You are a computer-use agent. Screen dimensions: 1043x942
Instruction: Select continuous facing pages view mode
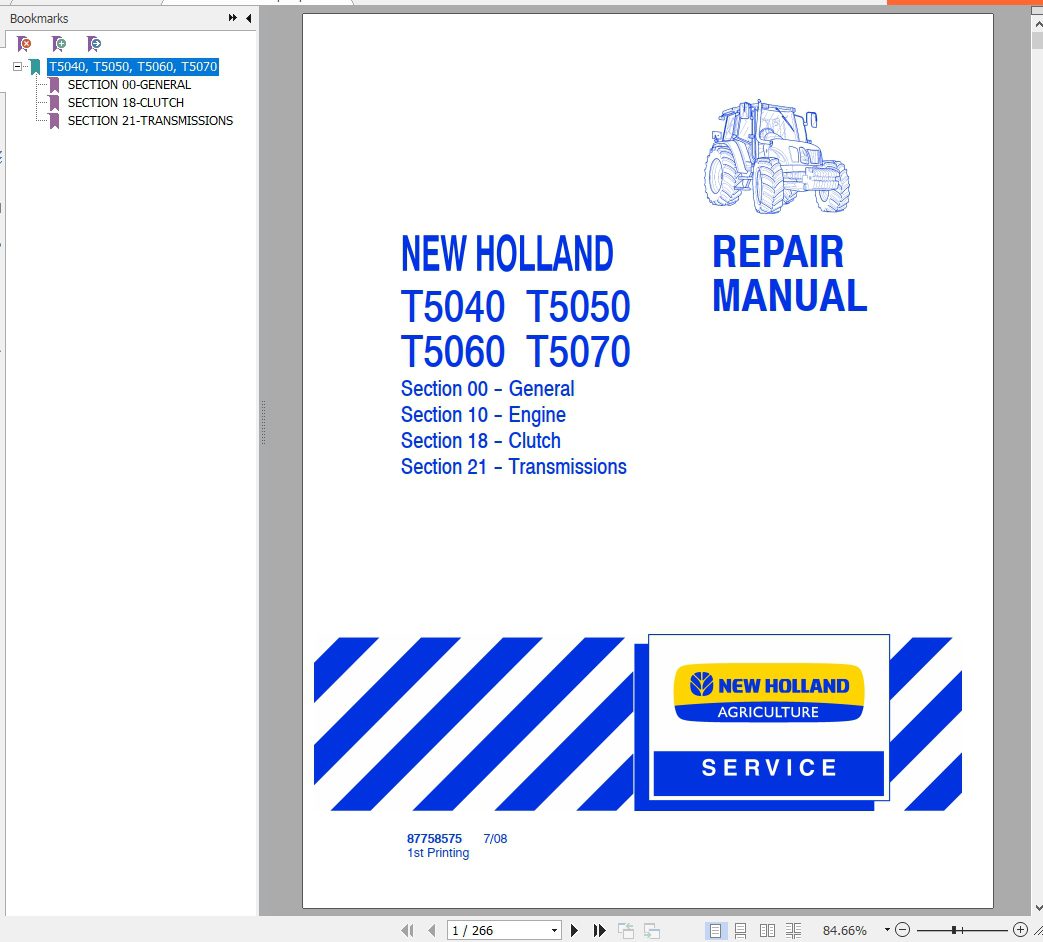click(793, 930)
